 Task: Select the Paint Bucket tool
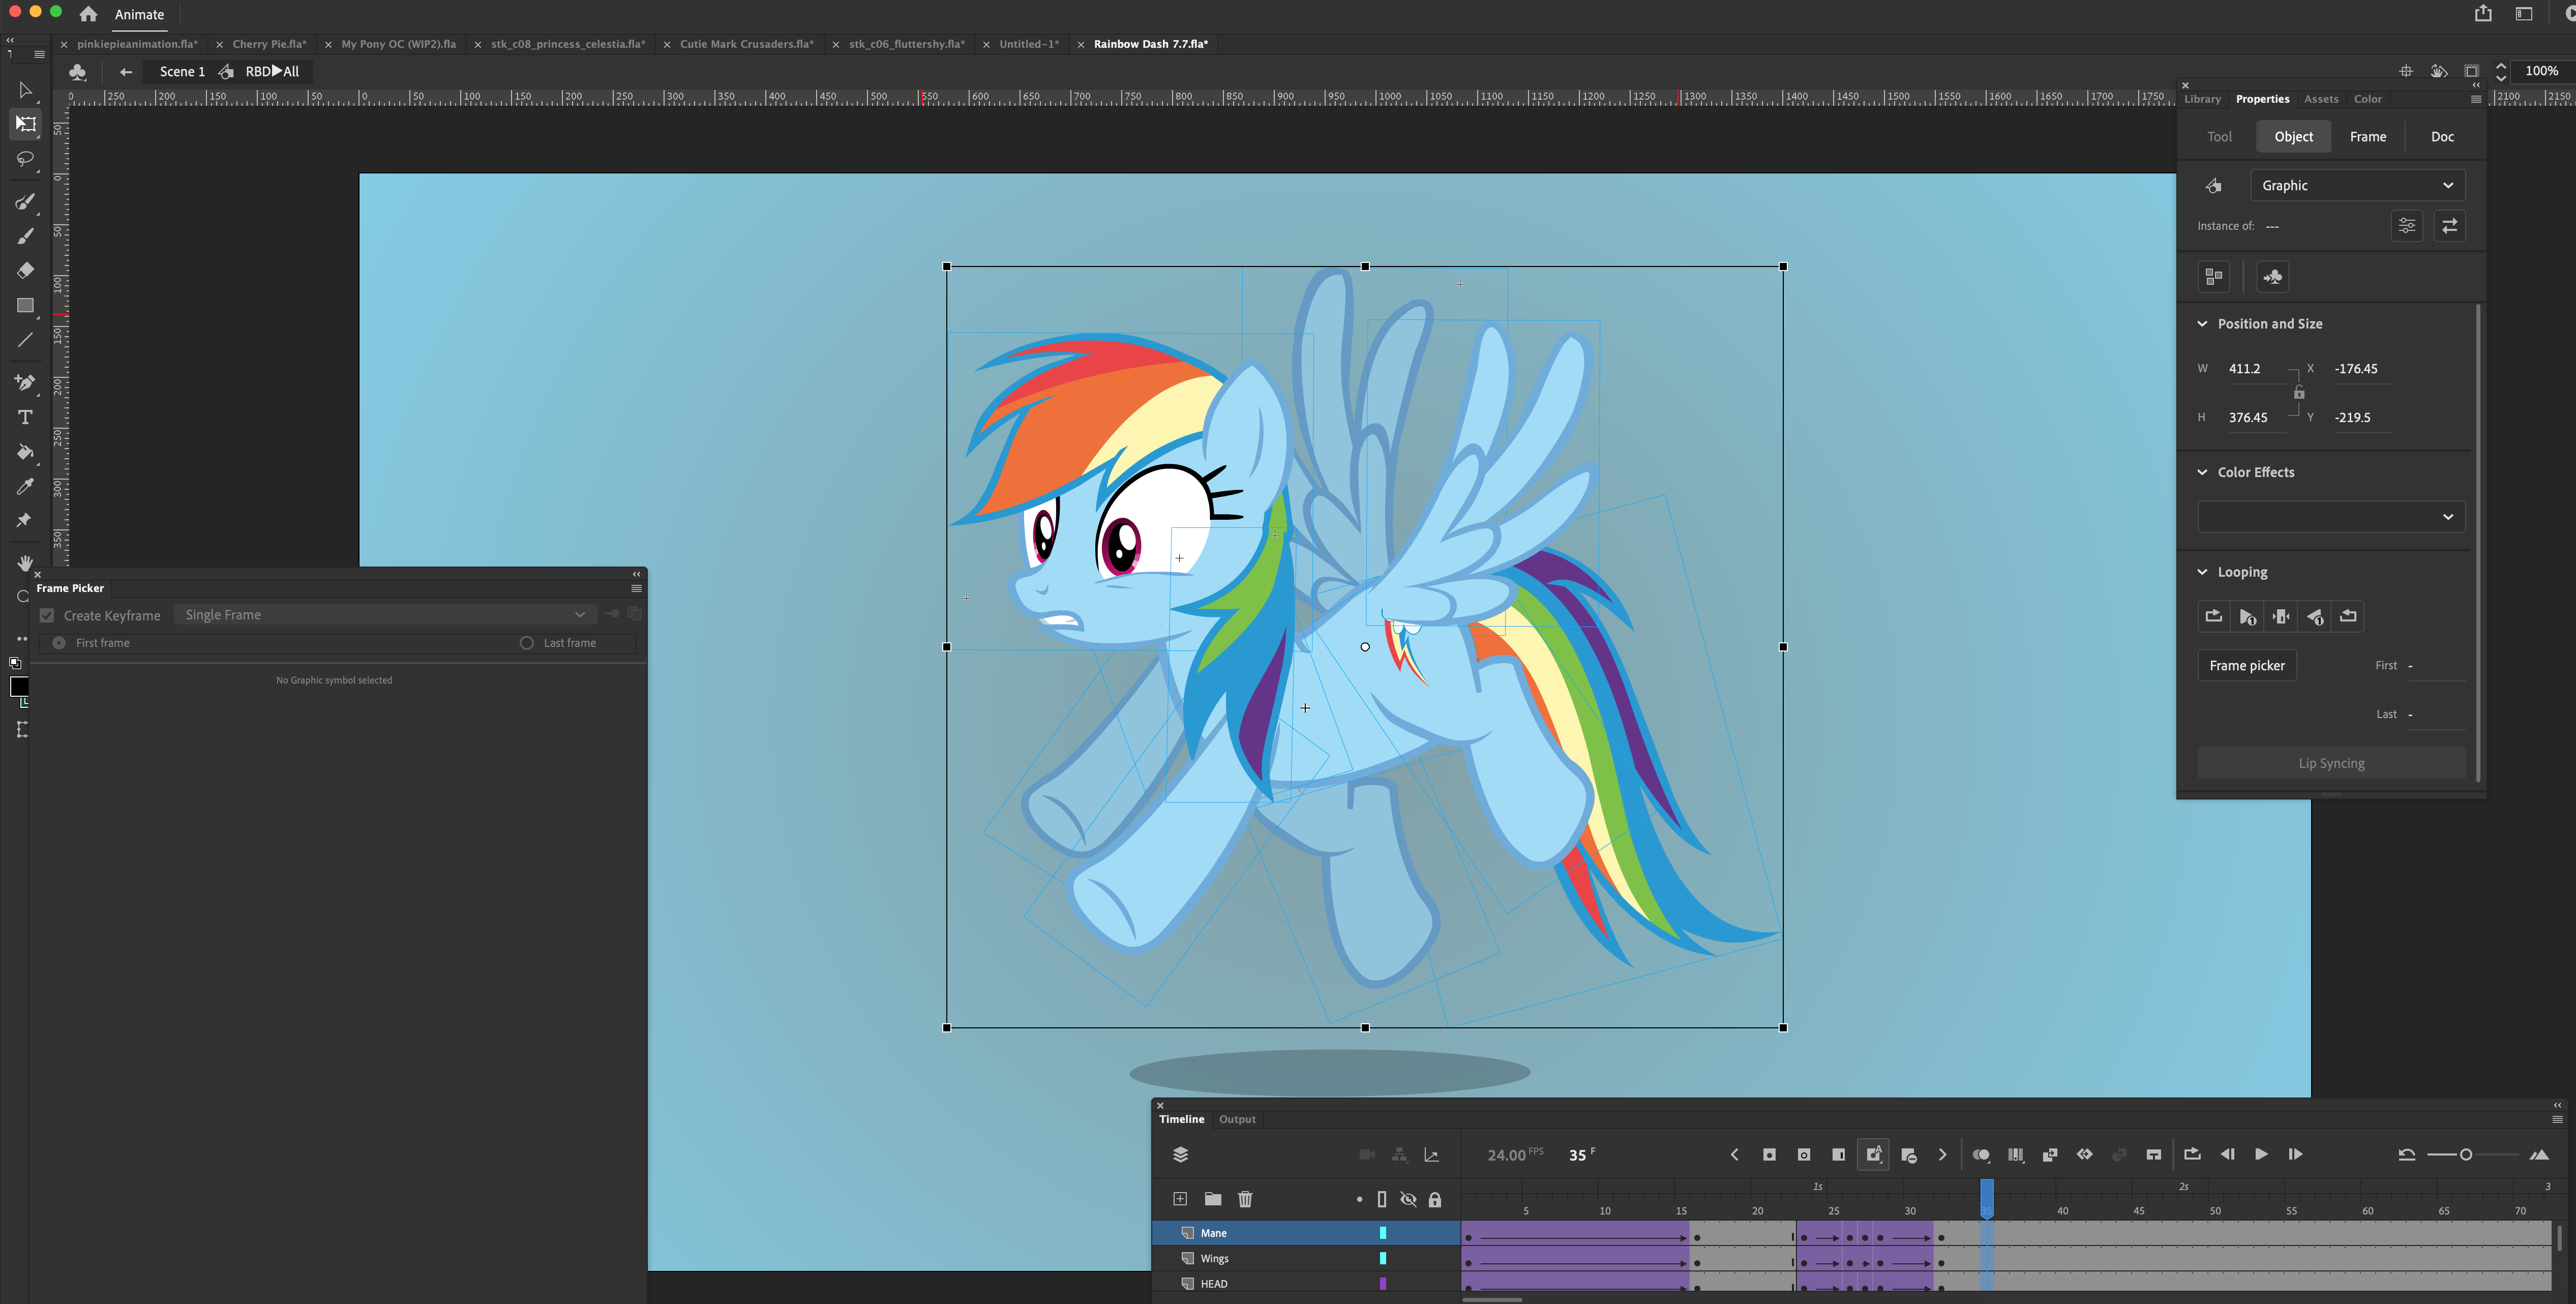(26, 452)
